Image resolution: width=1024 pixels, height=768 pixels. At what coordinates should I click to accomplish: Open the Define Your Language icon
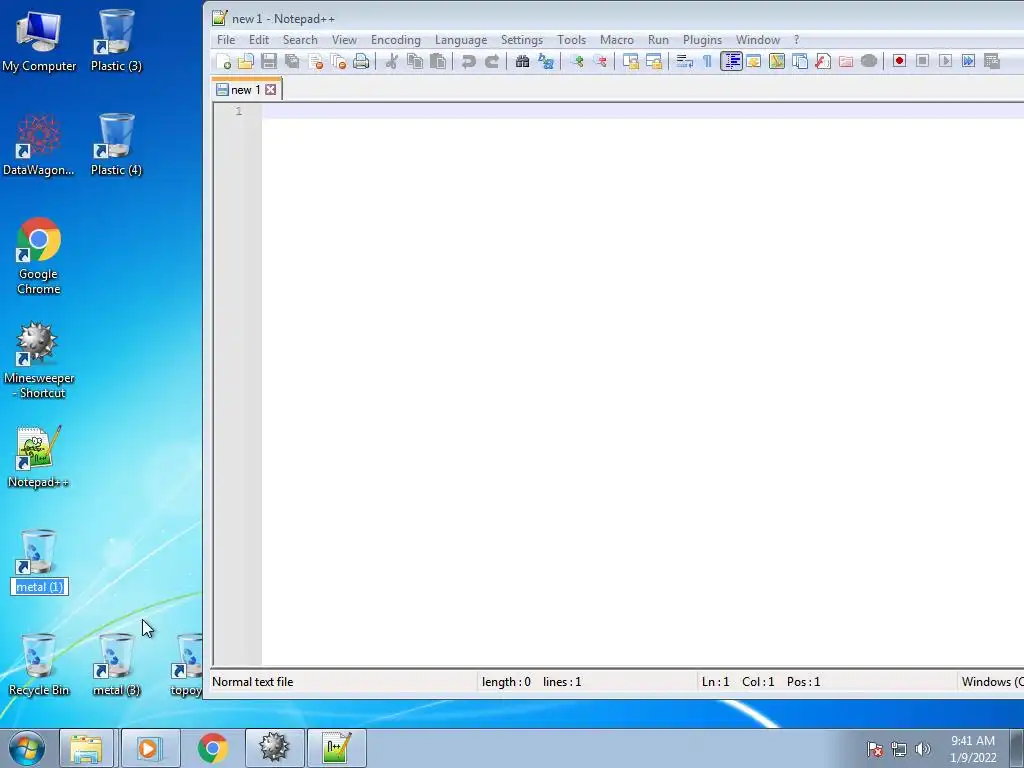(x=754, y=61)
